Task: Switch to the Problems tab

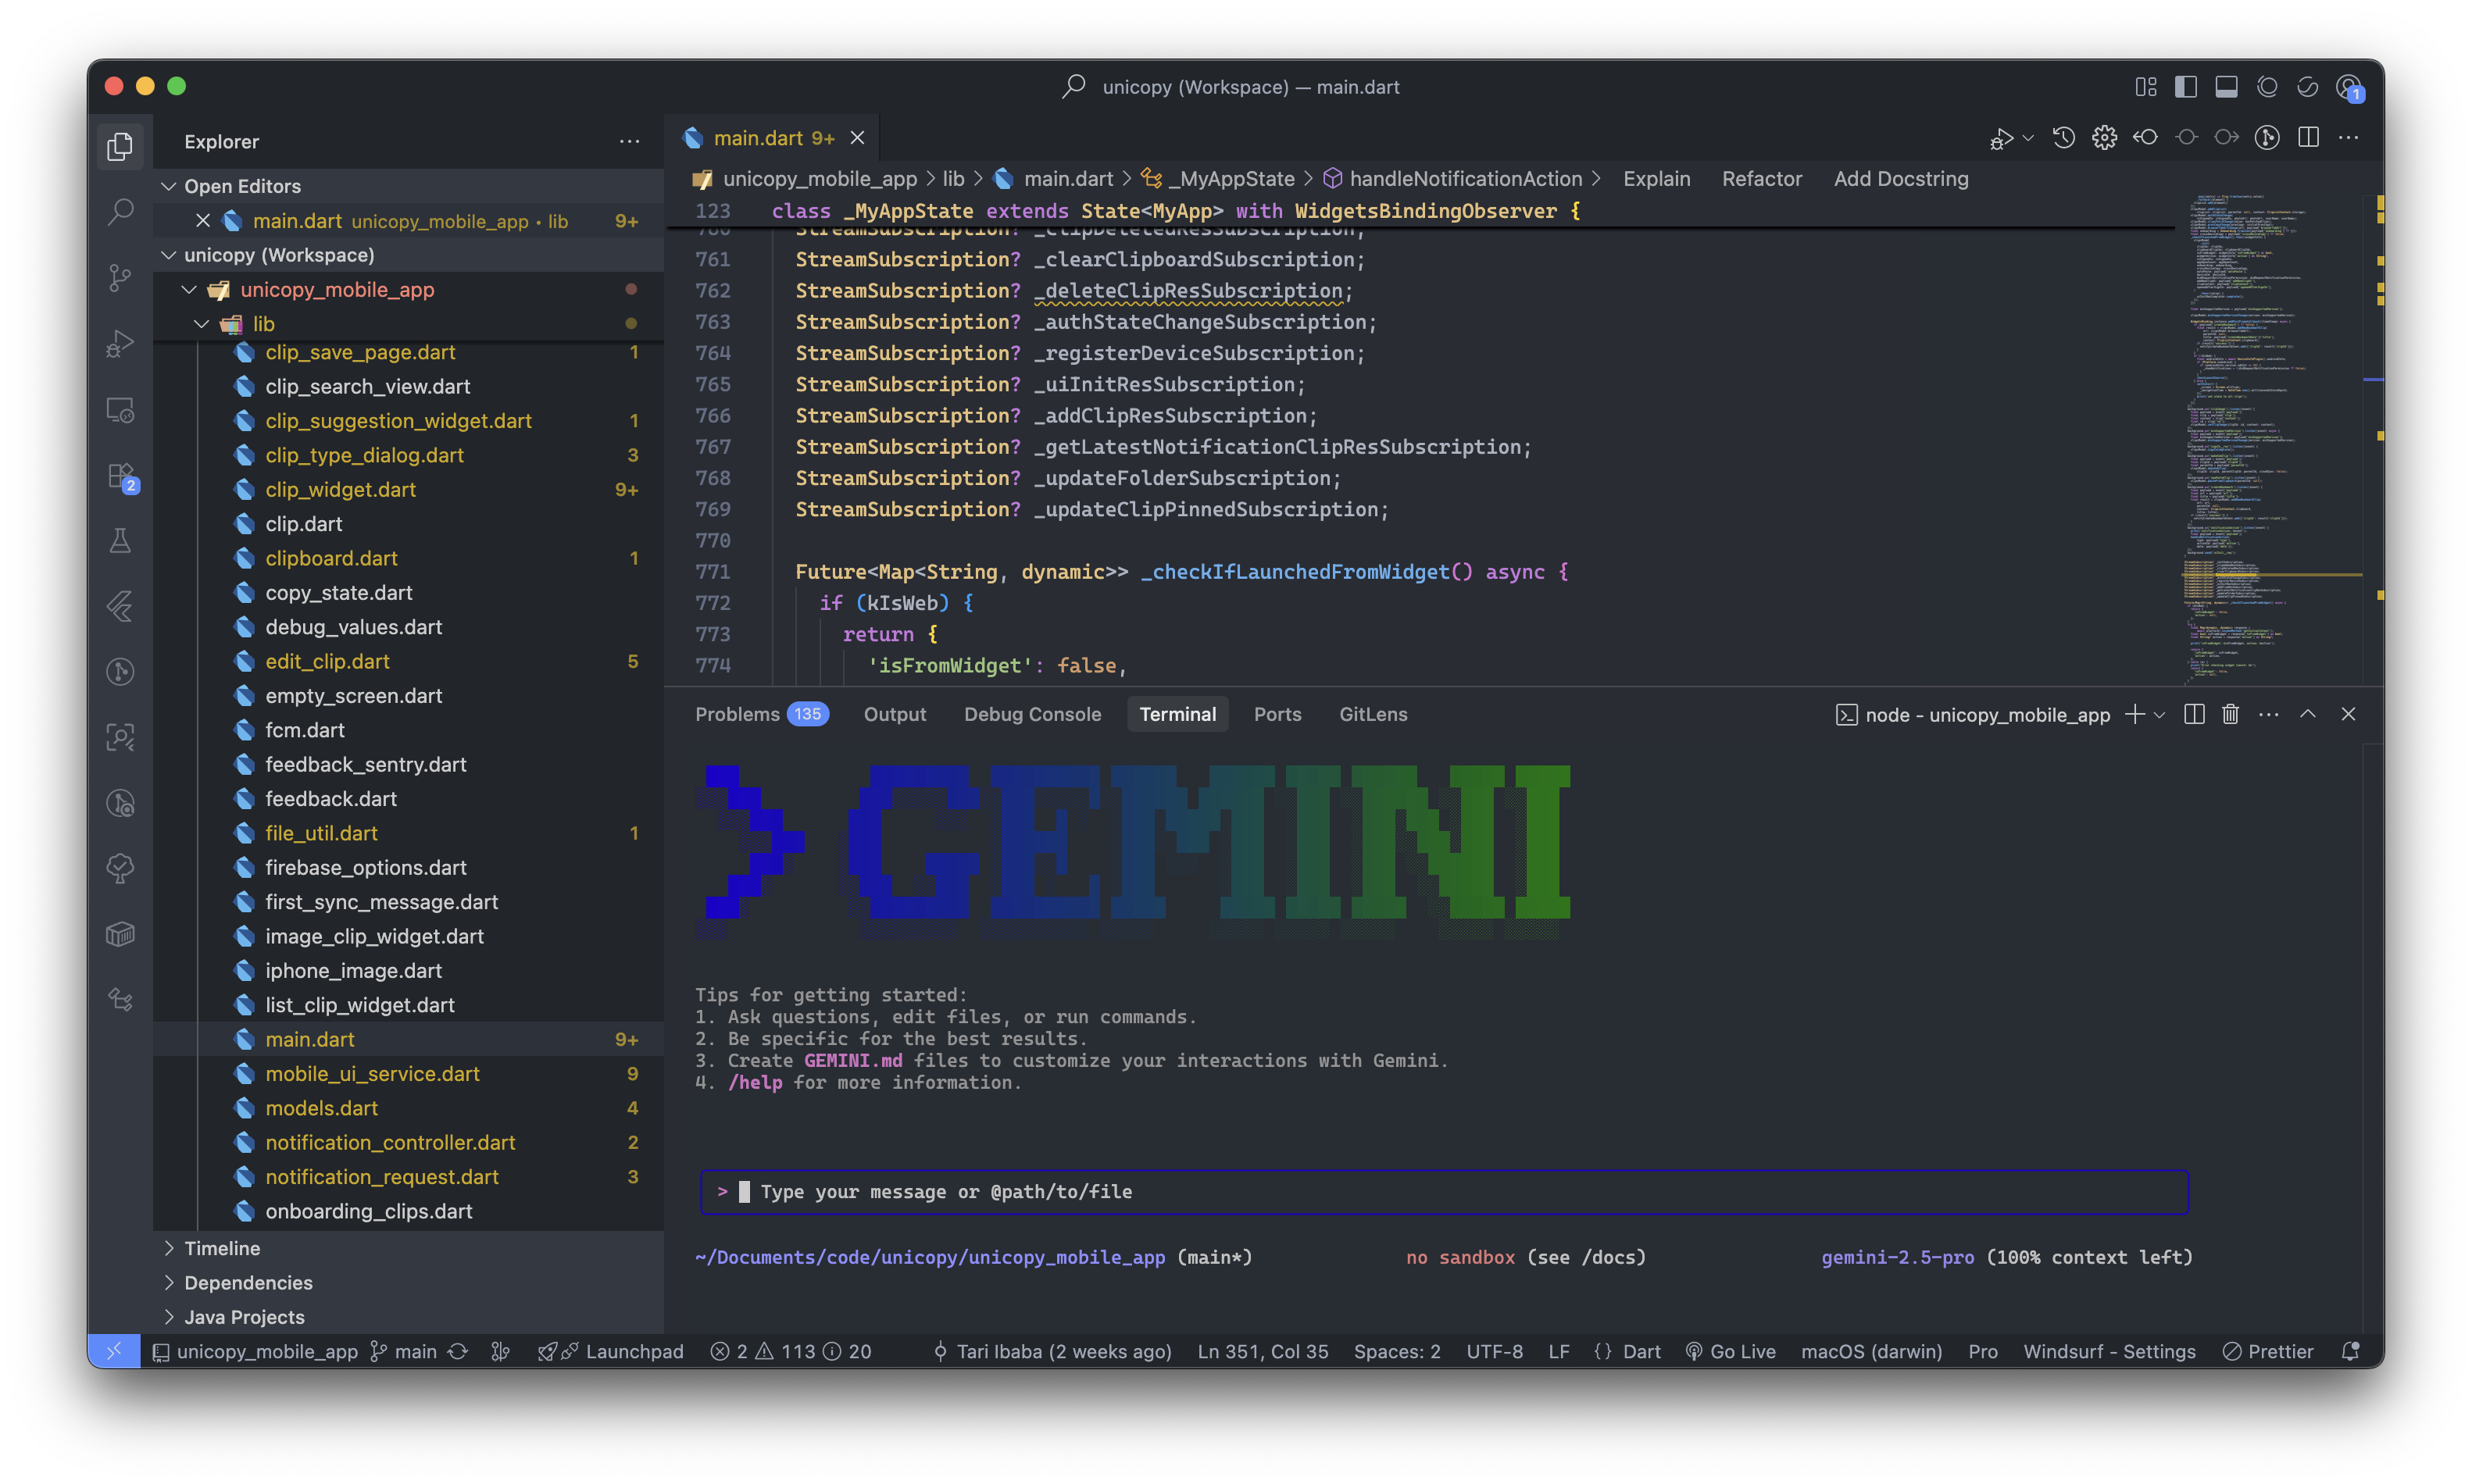Action: click(x=761, y=714)
